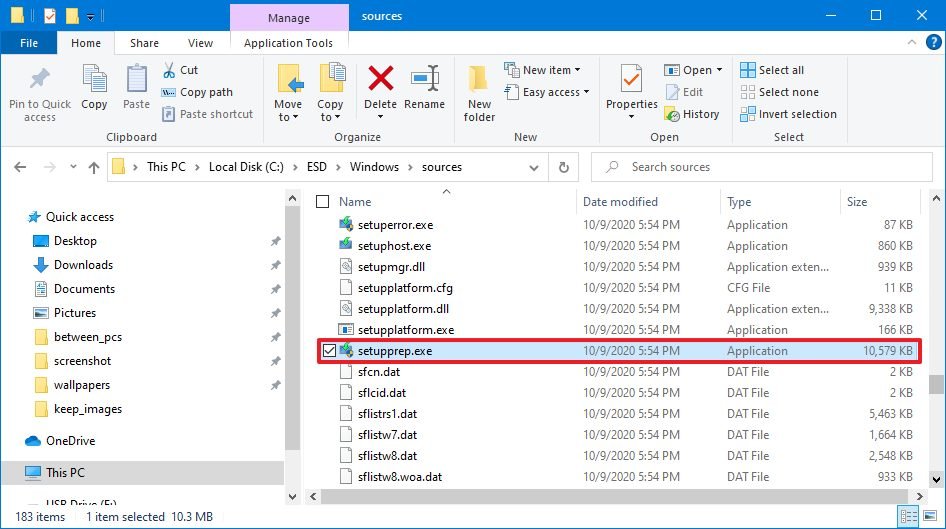This screenshot has width=946, height=529.
Task: Click the navigation pane scrollbar thumb
Action: point(292,329)
